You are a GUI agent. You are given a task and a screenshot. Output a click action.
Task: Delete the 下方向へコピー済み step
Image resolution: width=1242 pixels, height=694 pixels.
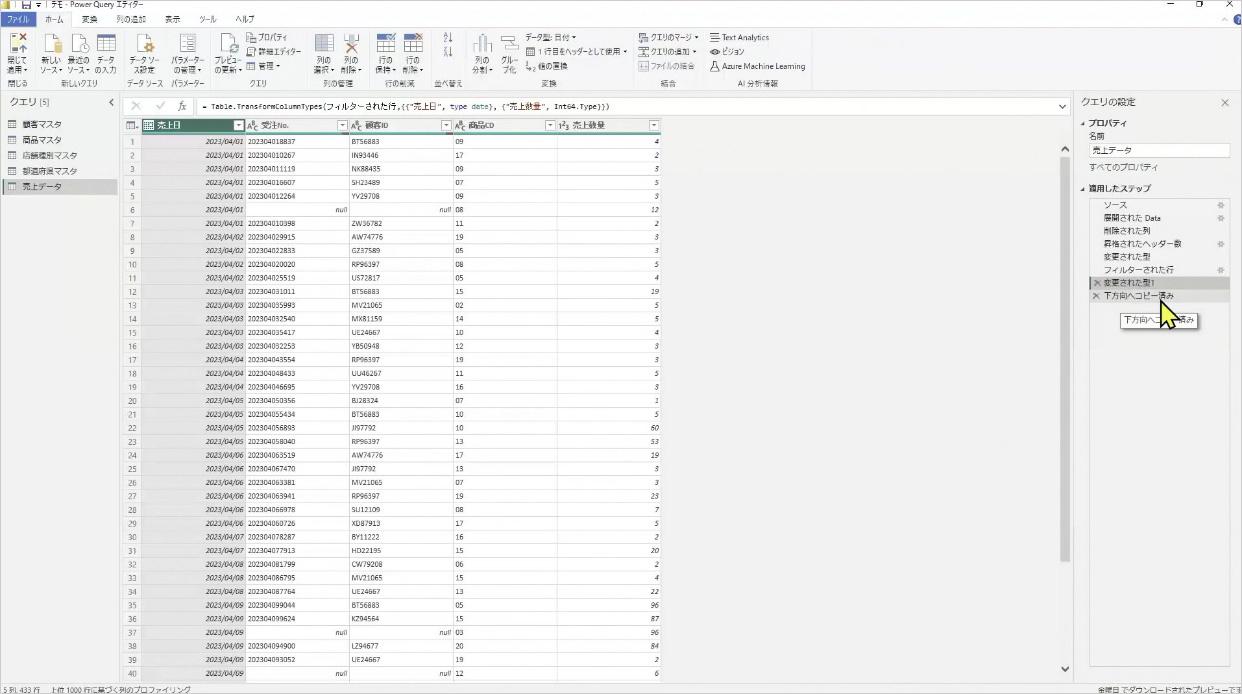pos(1097,295)
